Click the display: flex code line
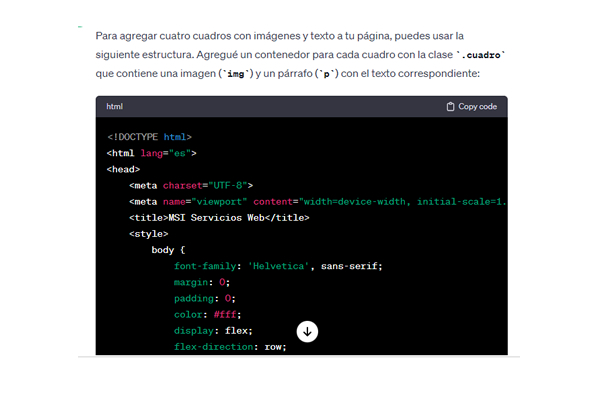 pyautogui.click(x=213, y=330)
